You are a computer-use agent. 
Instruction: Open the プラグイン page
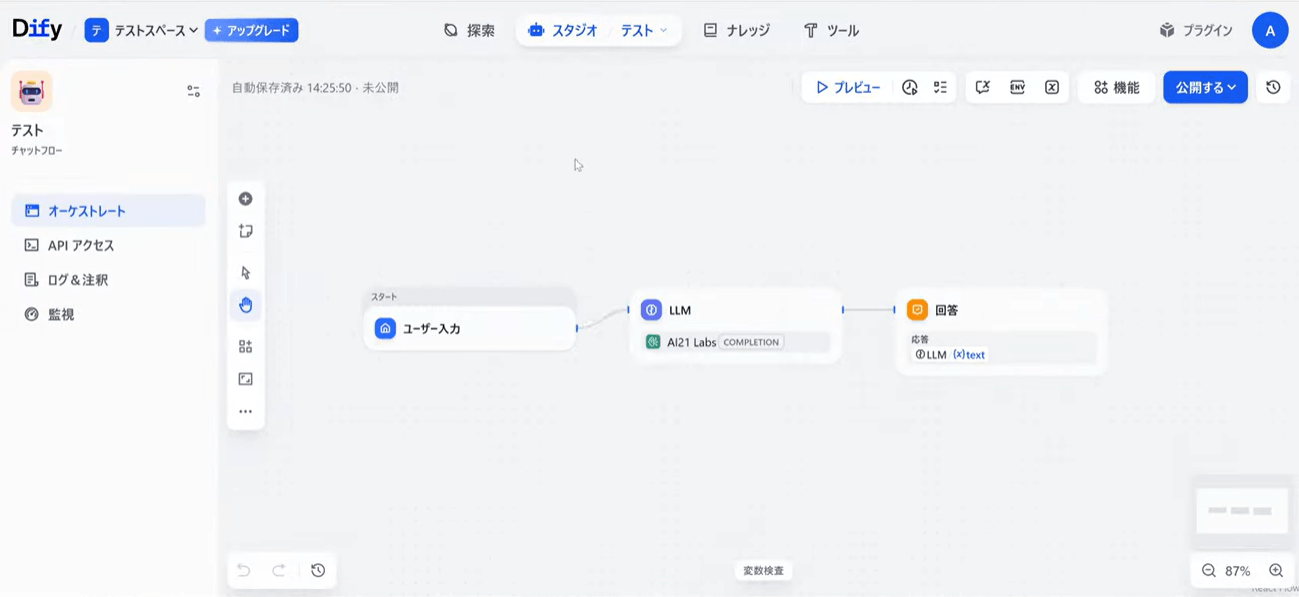click(x=1196, y=31)
